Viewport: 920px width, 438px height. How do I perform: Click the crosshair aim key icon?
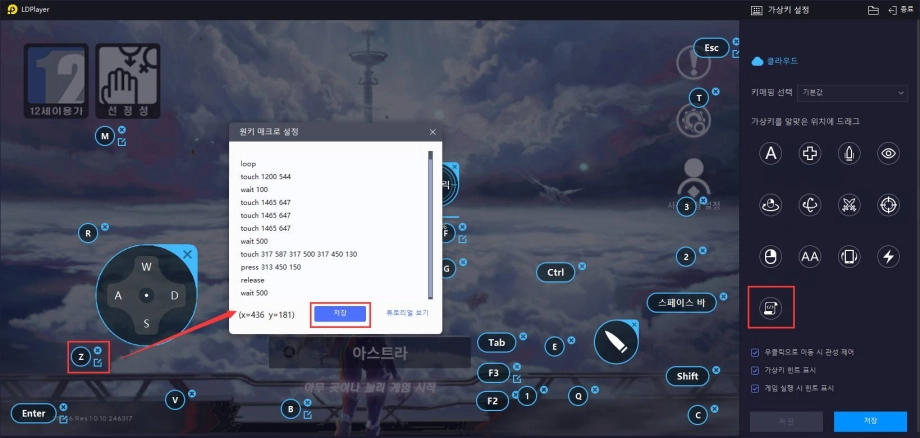(x=887, y=205)
